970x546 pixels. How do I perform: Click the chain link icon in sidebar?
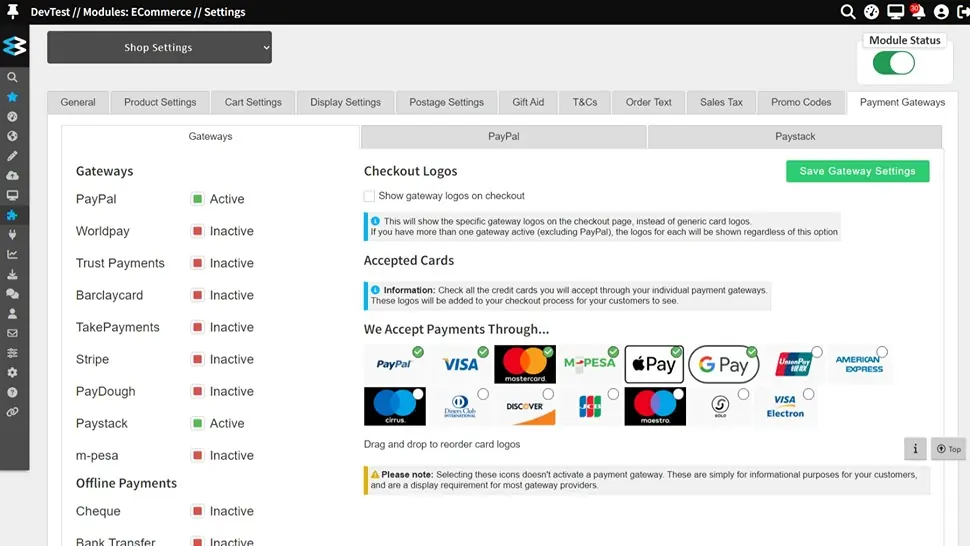click(x=12, y=412)
